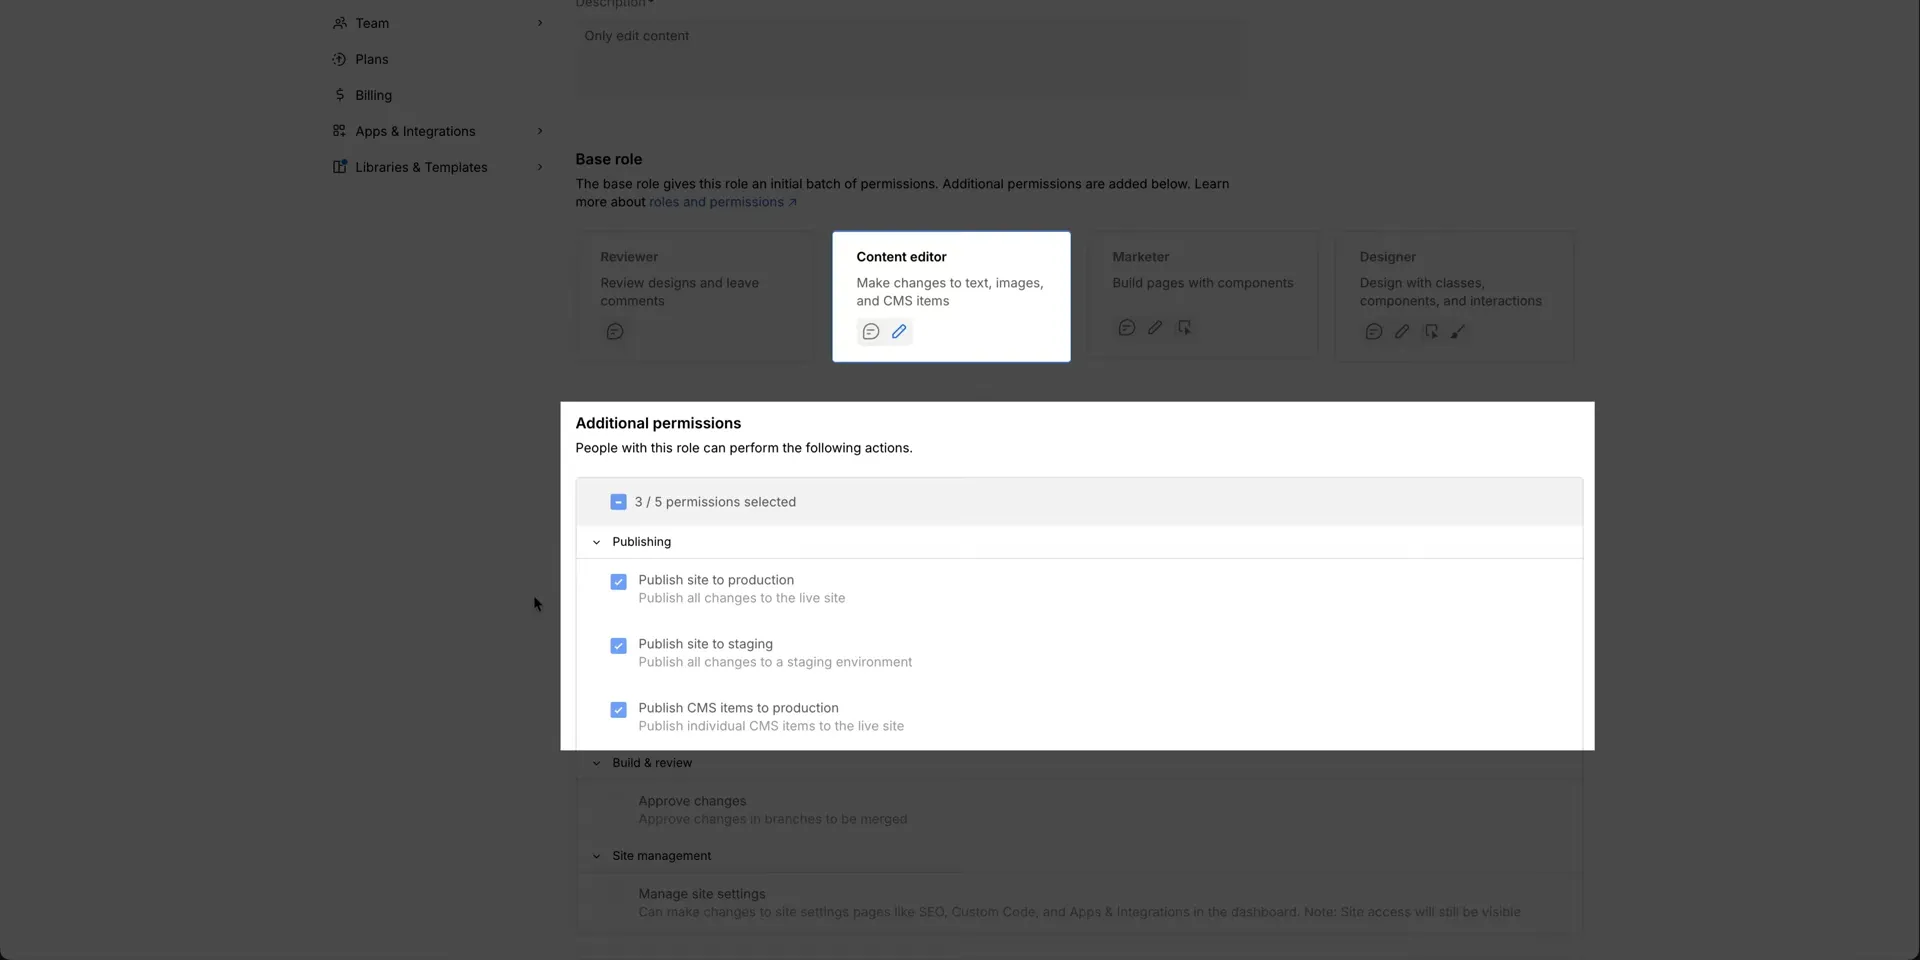
Task: Click the comment icon on Reviewer card
Action: coord(615,332)
